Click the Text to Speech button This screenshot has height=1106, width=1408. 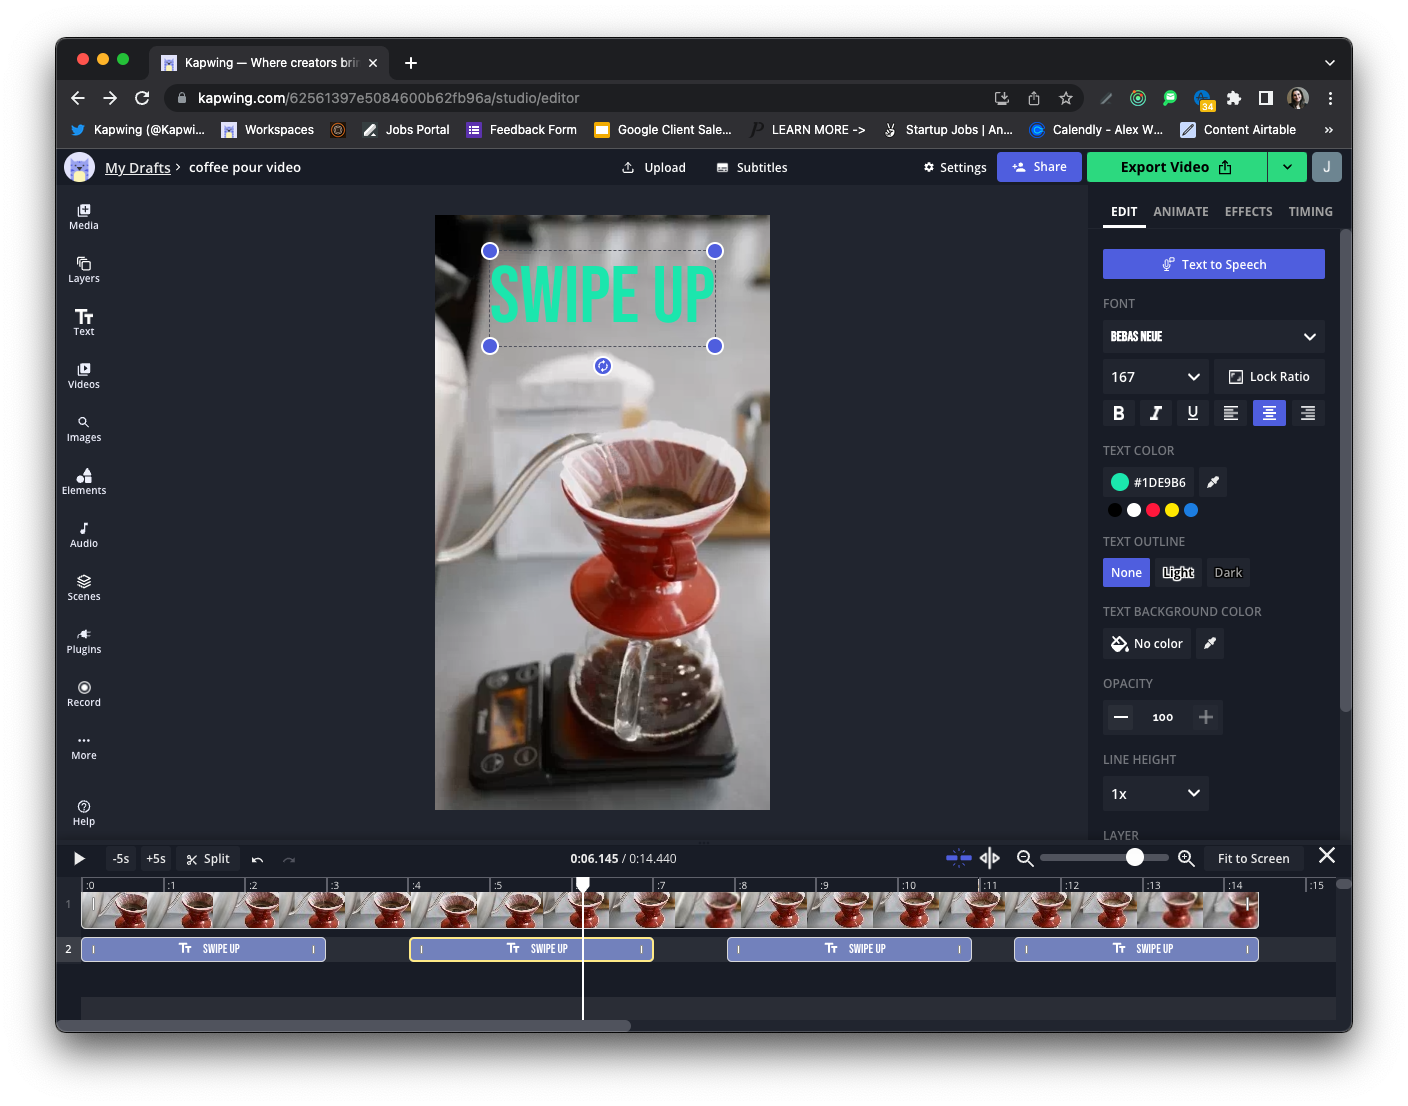[x=1213, y=264]
